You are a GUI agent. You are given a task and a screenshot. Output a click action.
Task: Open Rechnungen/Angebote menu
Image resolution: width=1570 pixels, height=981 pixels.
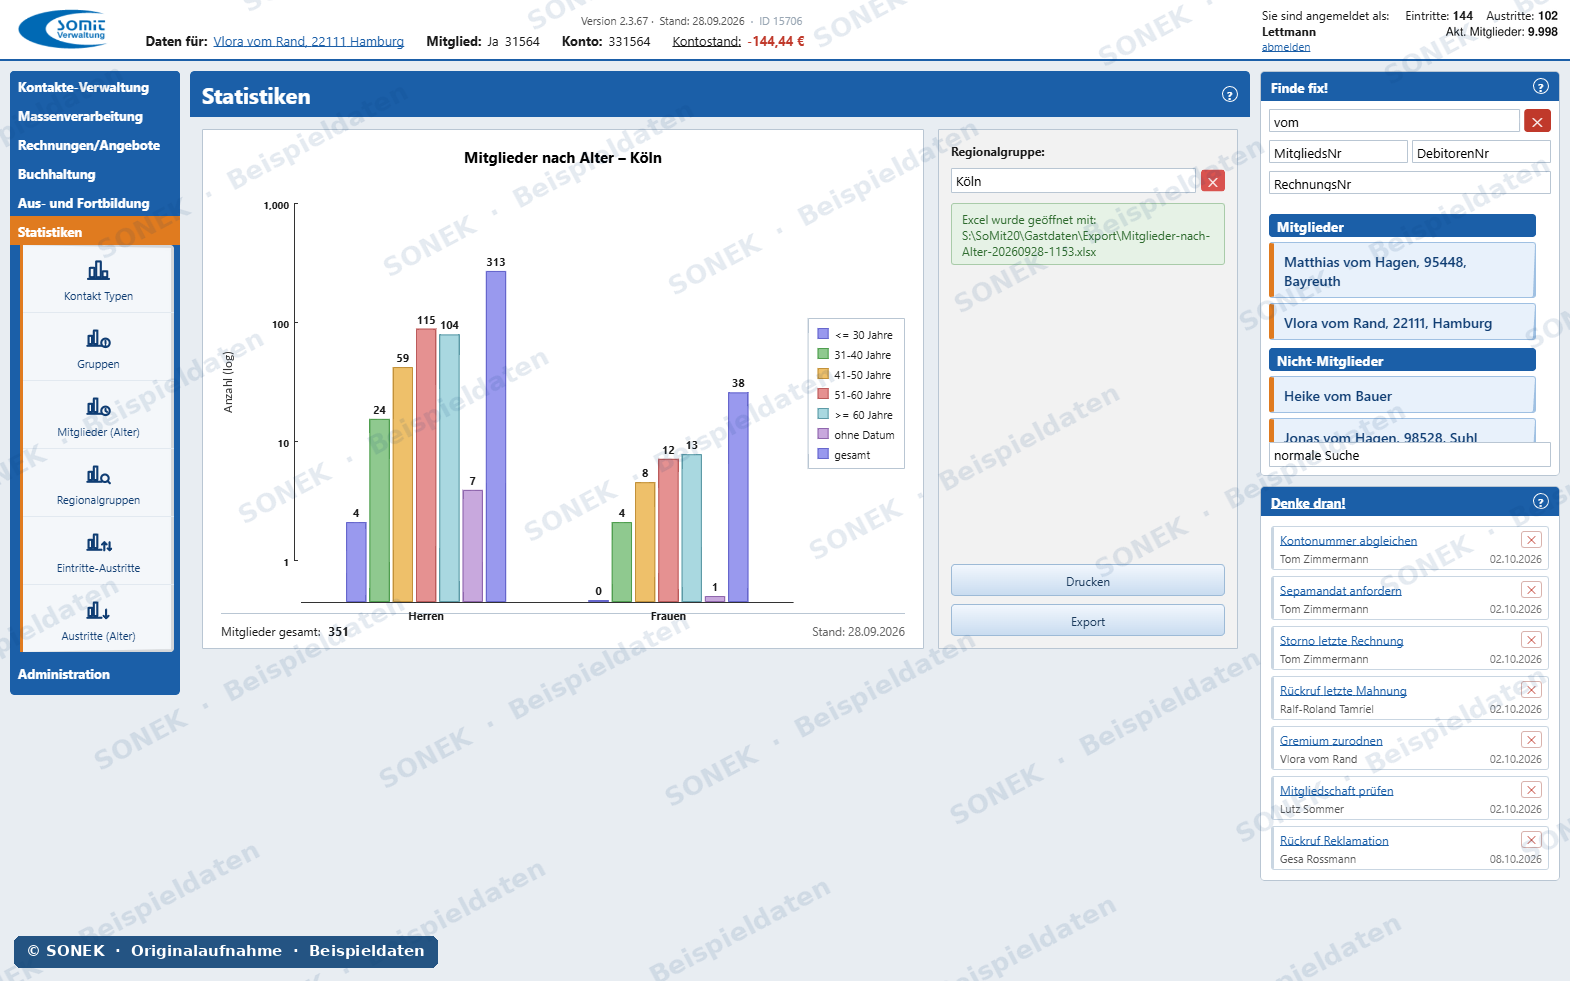tap(95, 145)
